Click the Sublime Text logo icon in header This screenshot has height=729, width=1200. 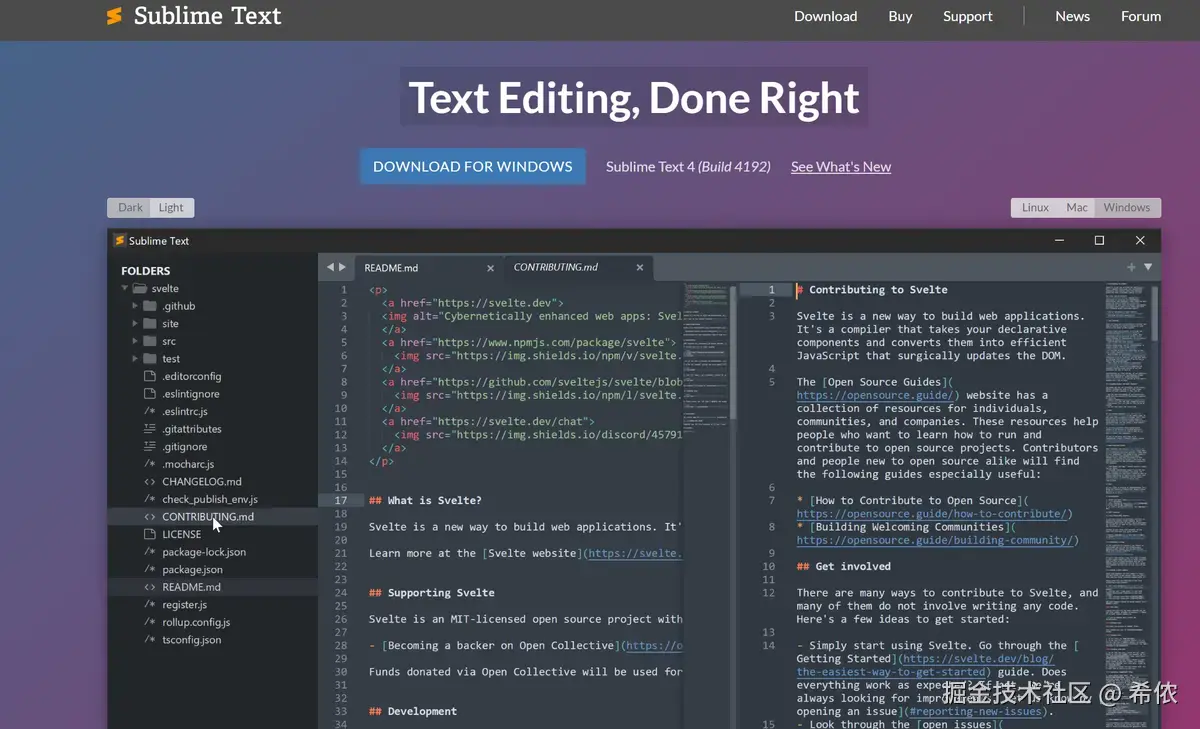[114, 16]
